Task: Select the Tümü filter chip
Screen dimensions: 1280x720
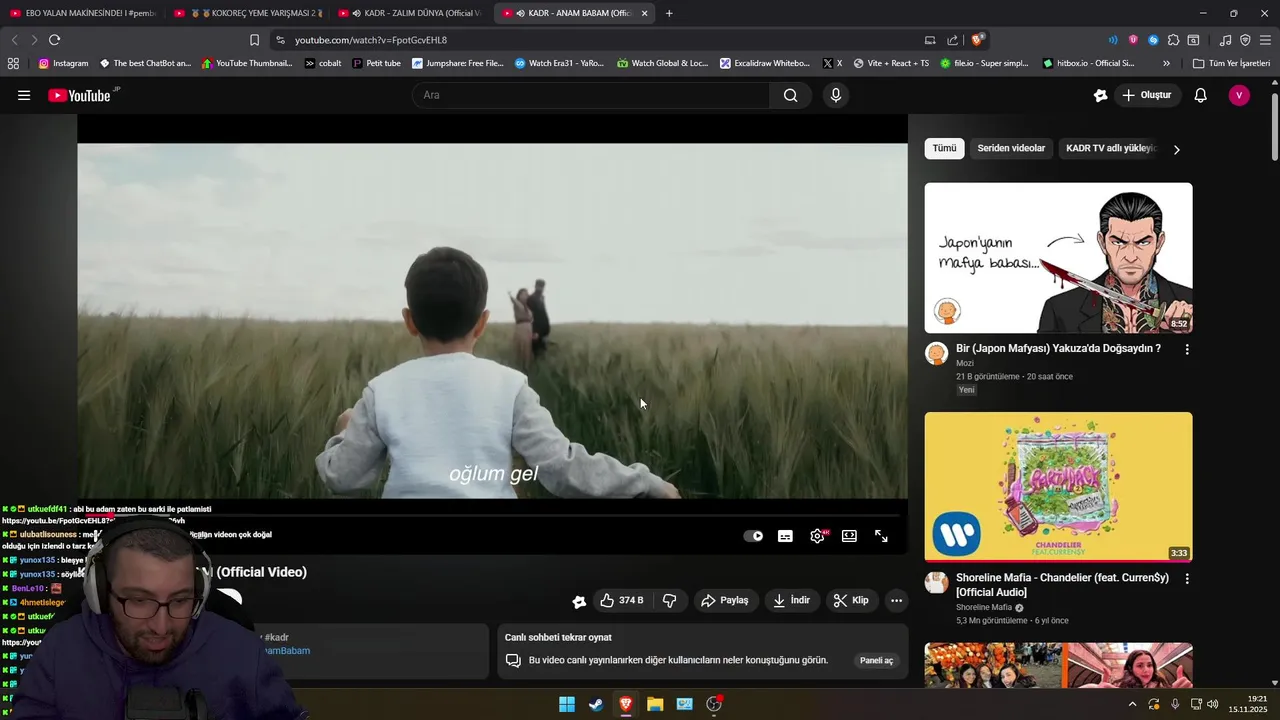Action: click(944, 149)
